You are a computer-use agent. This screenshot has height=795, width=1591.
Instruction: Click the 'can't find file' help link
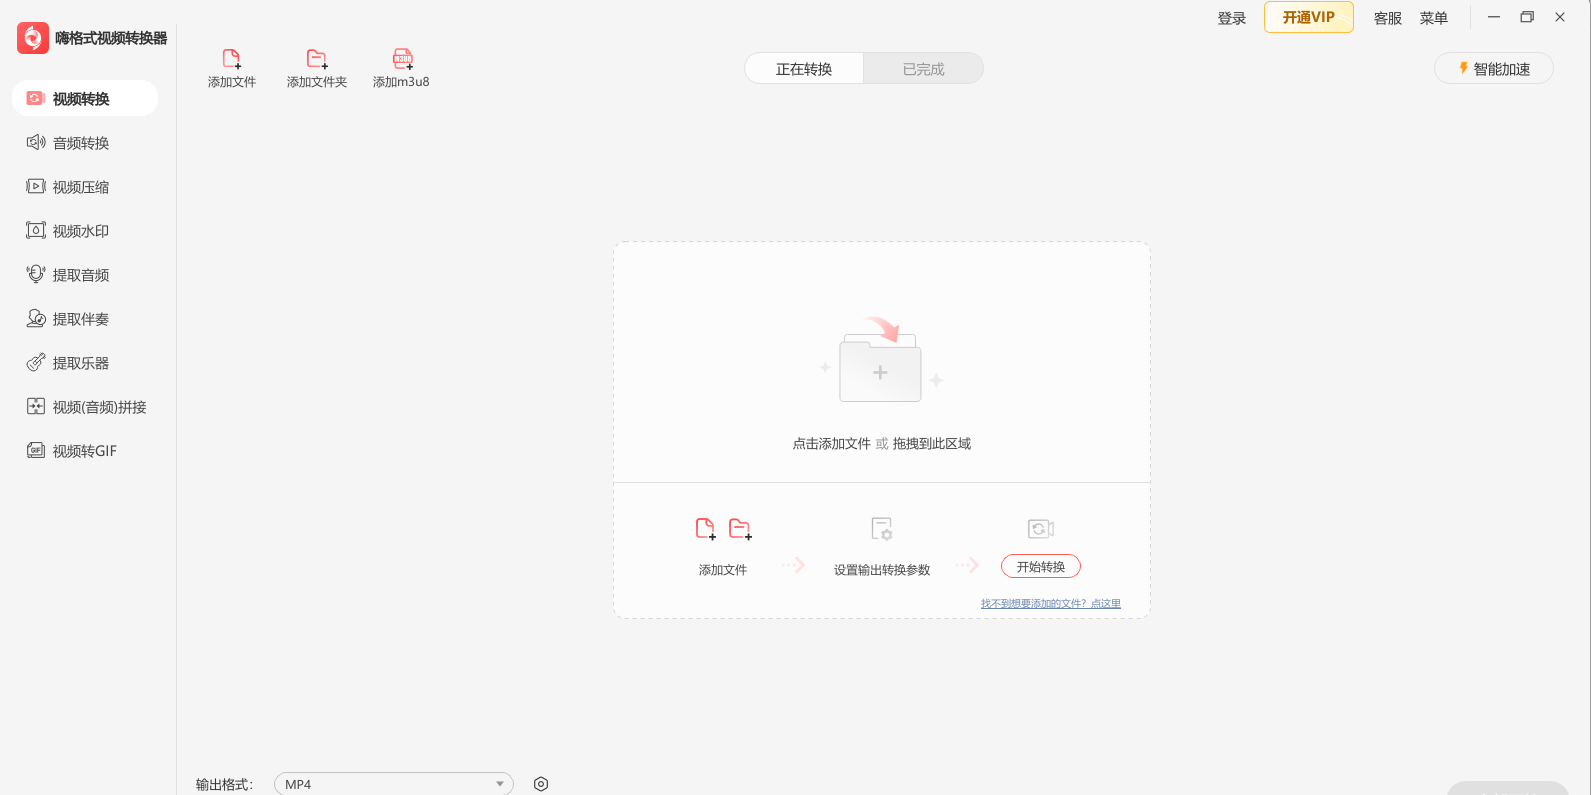coord(1050,604)
